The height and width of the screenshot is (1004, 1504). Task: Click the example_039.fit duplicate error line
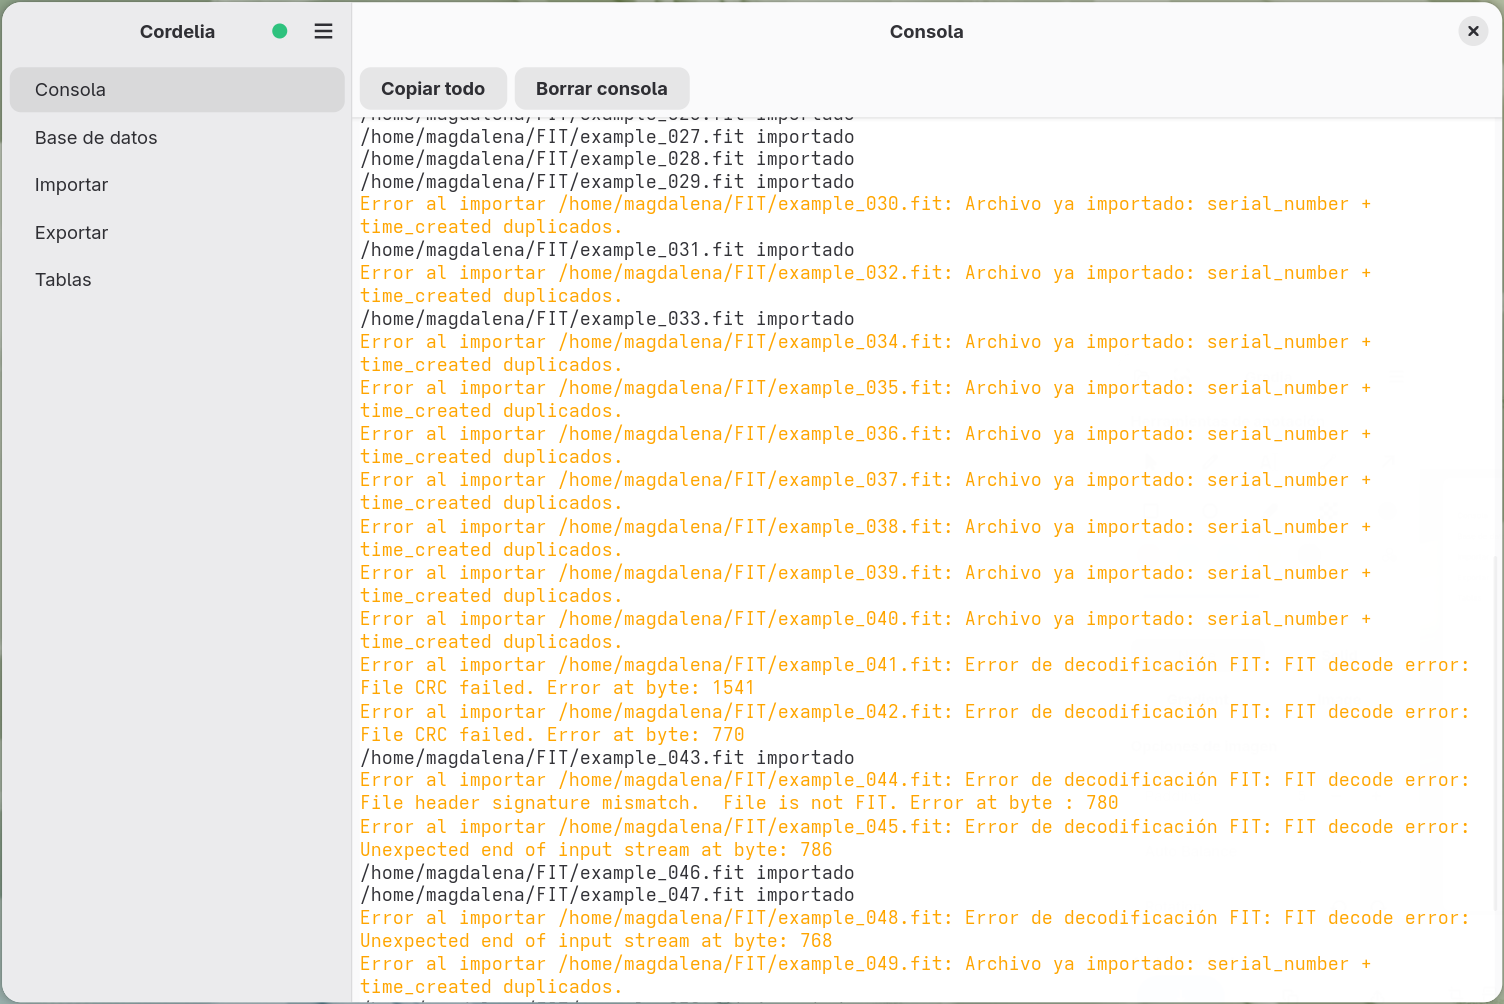click(866, 584)
